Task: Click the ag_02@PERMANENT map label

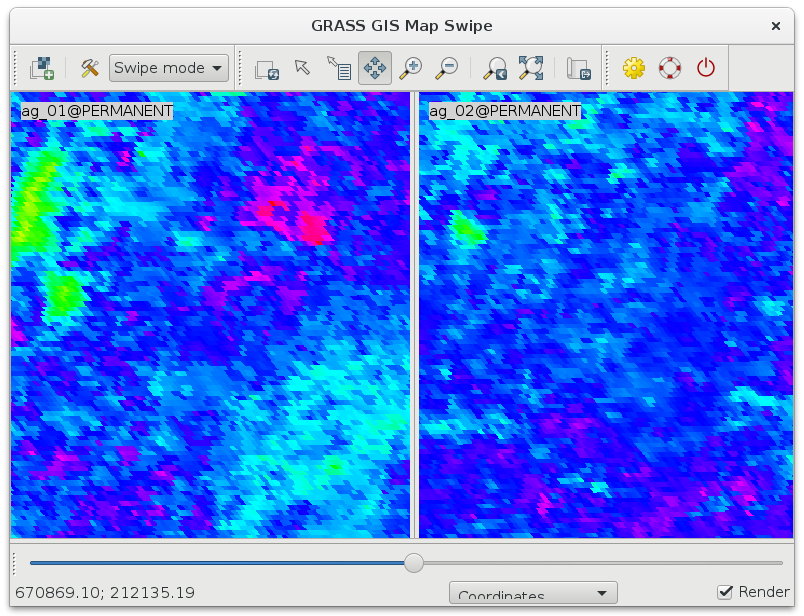Action: coord(505,111)
